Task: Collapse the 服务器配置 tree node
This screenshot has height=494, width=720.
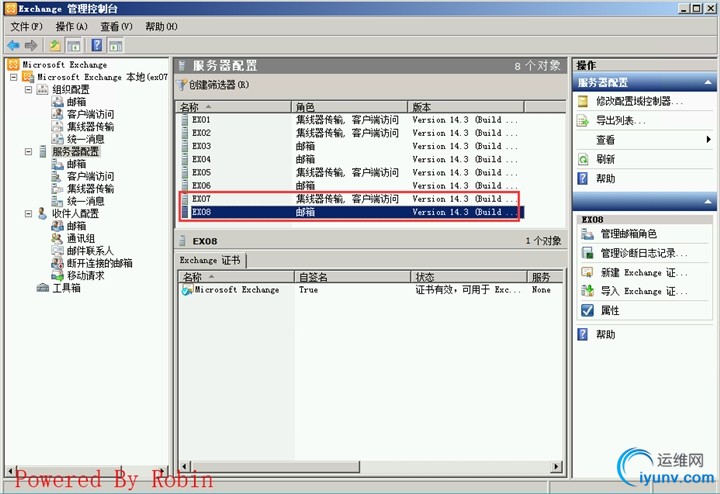Action: (28, 152)
